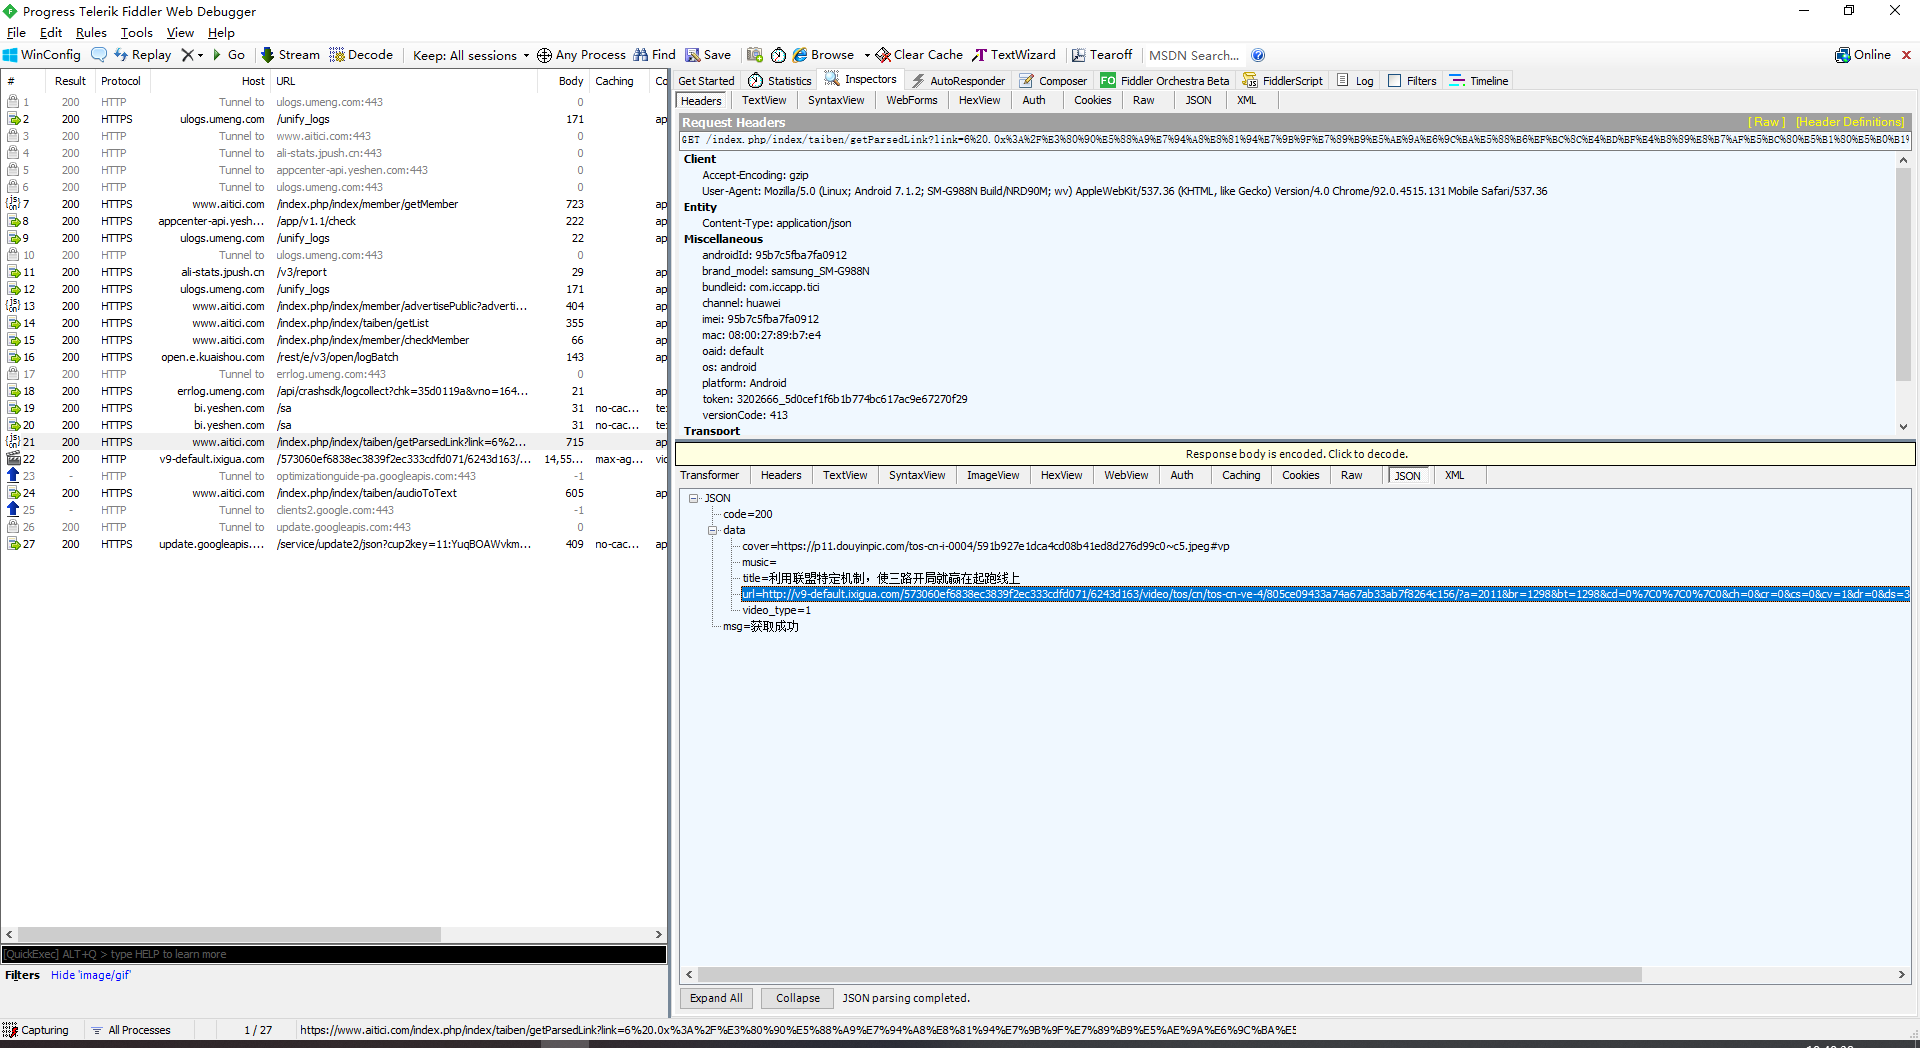Click the timer clock icon
This screenshot has height=1048, width=1920.
(778, 55)
